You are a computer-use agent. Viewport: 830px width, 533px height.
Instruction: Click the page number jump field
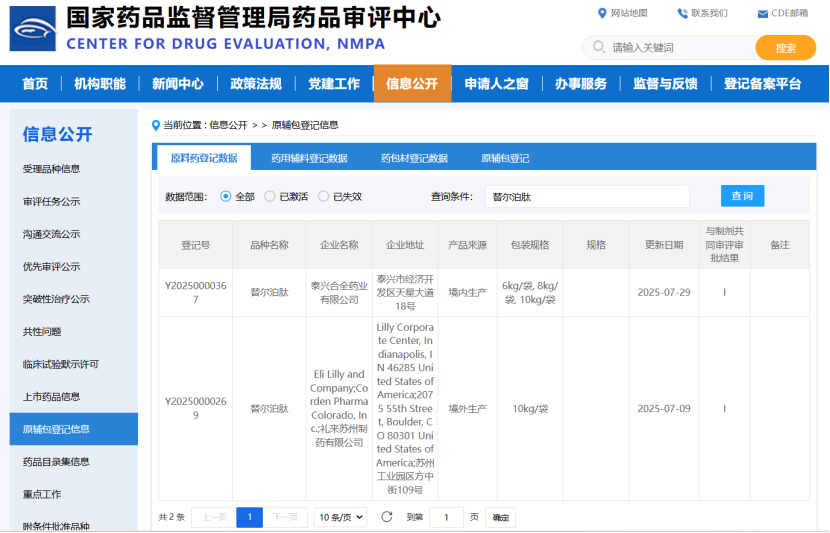tap(446, 517)
